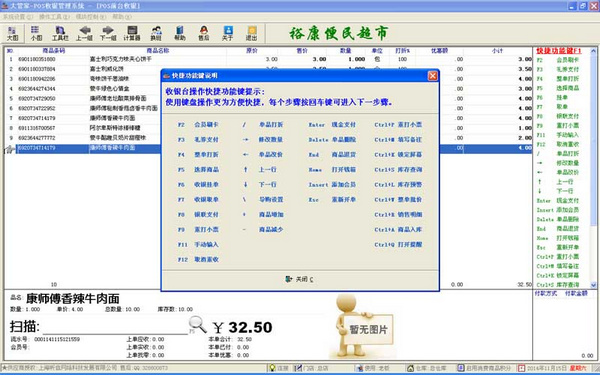Click the 关闭 button in shortcut dialog
600x375 pixels.
pos(299,279)
